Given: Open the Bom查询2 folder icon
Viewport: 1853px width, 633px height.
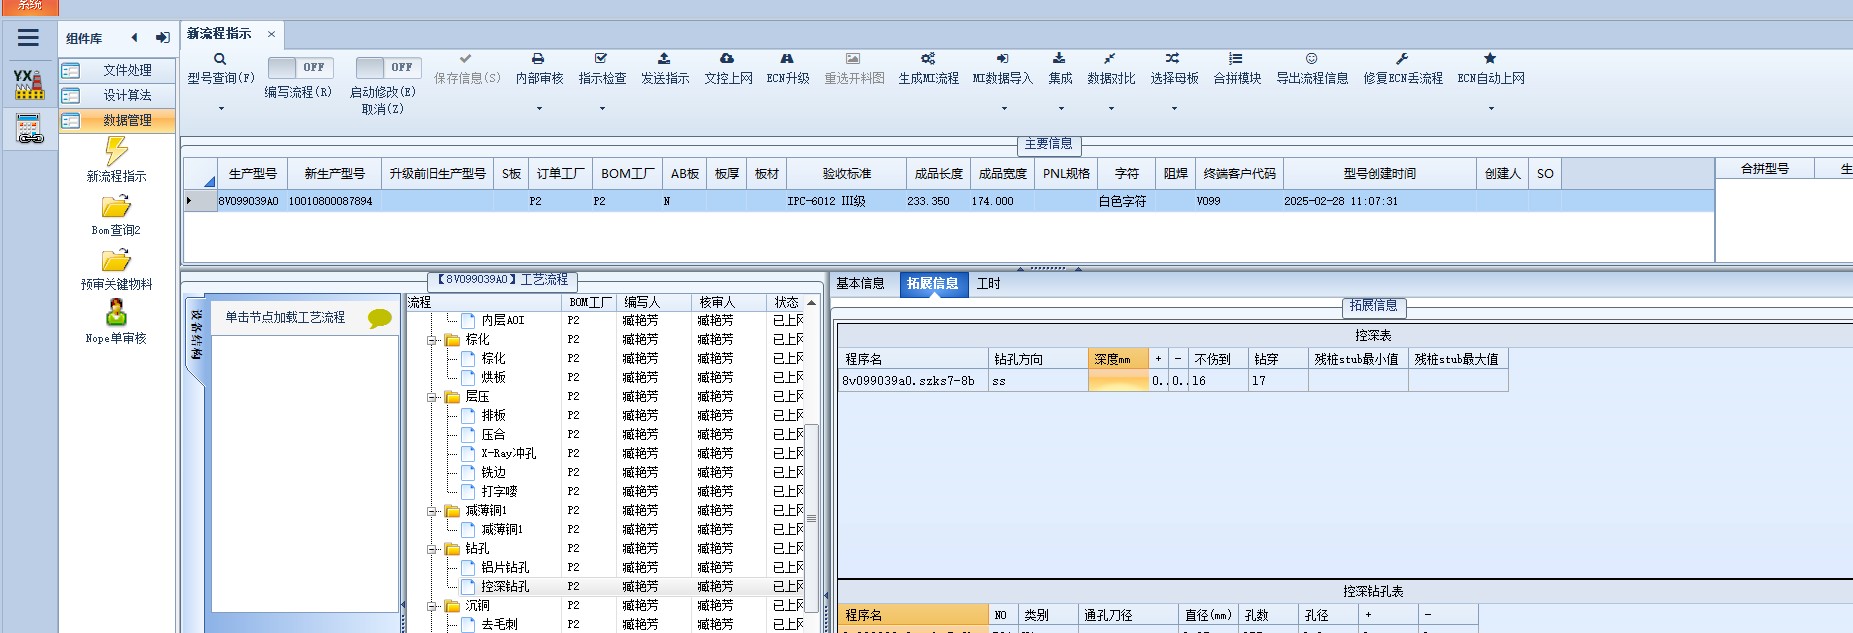Looking at the screenshot, I should click(116, 207).
